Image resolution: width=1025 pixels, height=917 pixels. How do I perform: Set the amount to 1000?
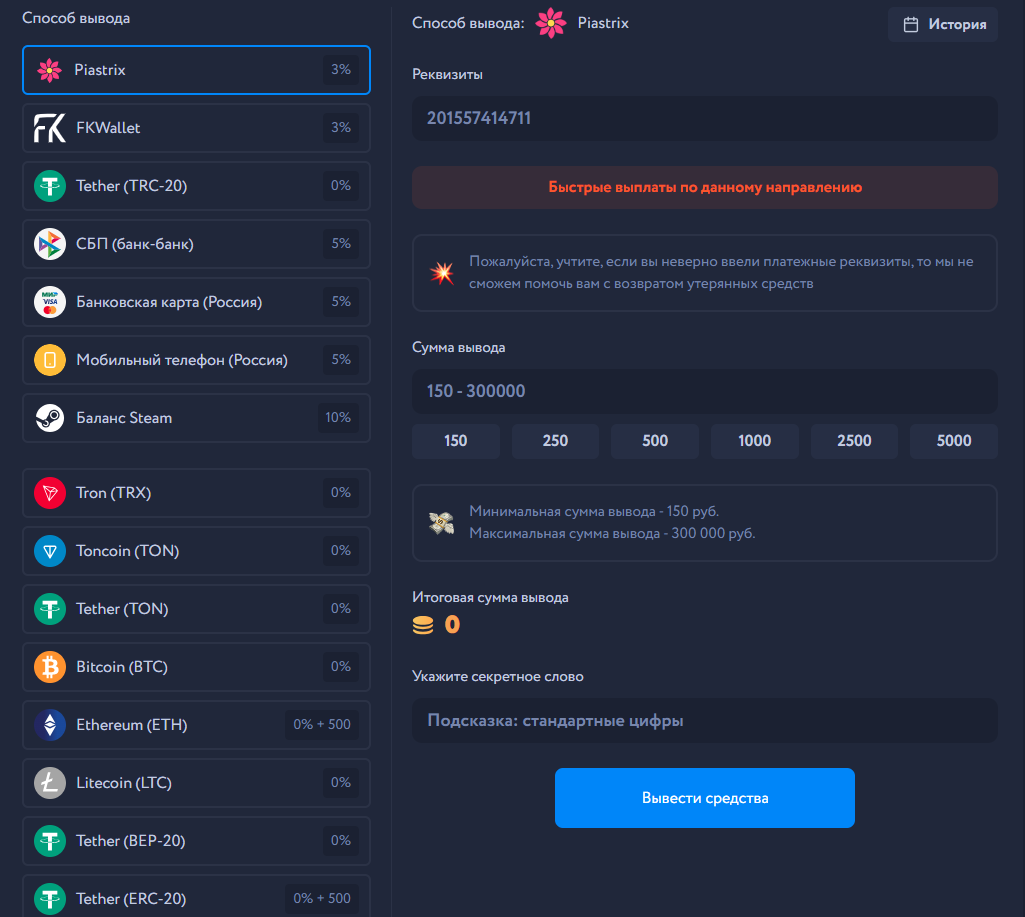click(754, 441)
